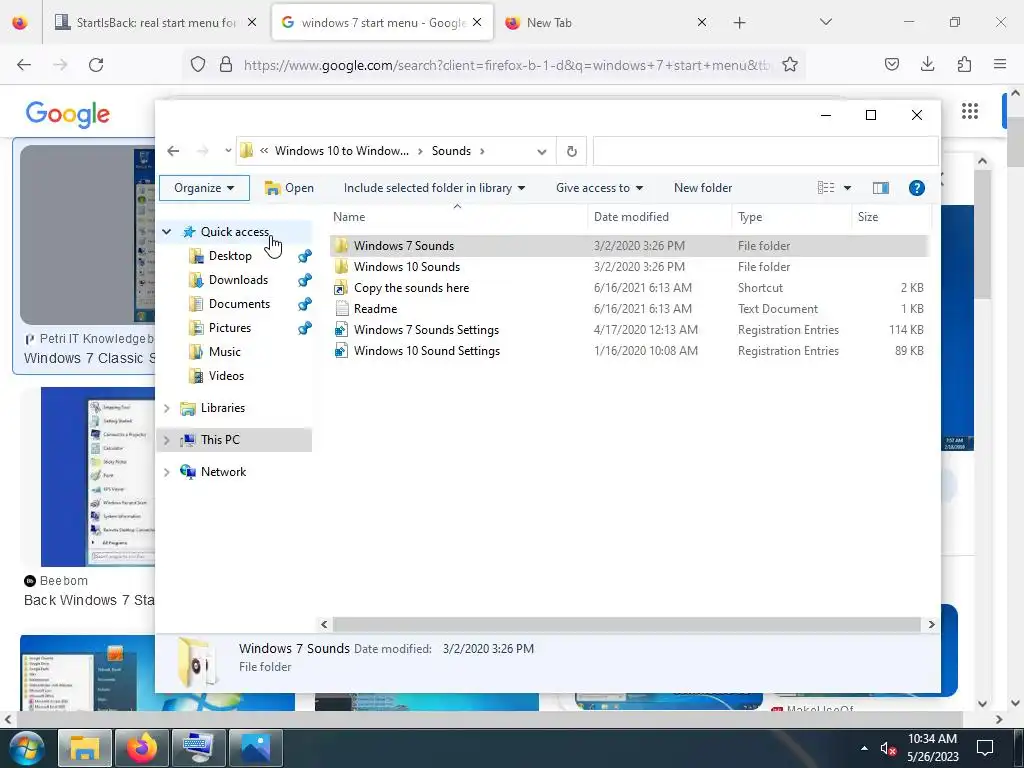Open Firefox downloads panel
The height and width of the screenshot is (768, 1024).
(x=927, y=64)
